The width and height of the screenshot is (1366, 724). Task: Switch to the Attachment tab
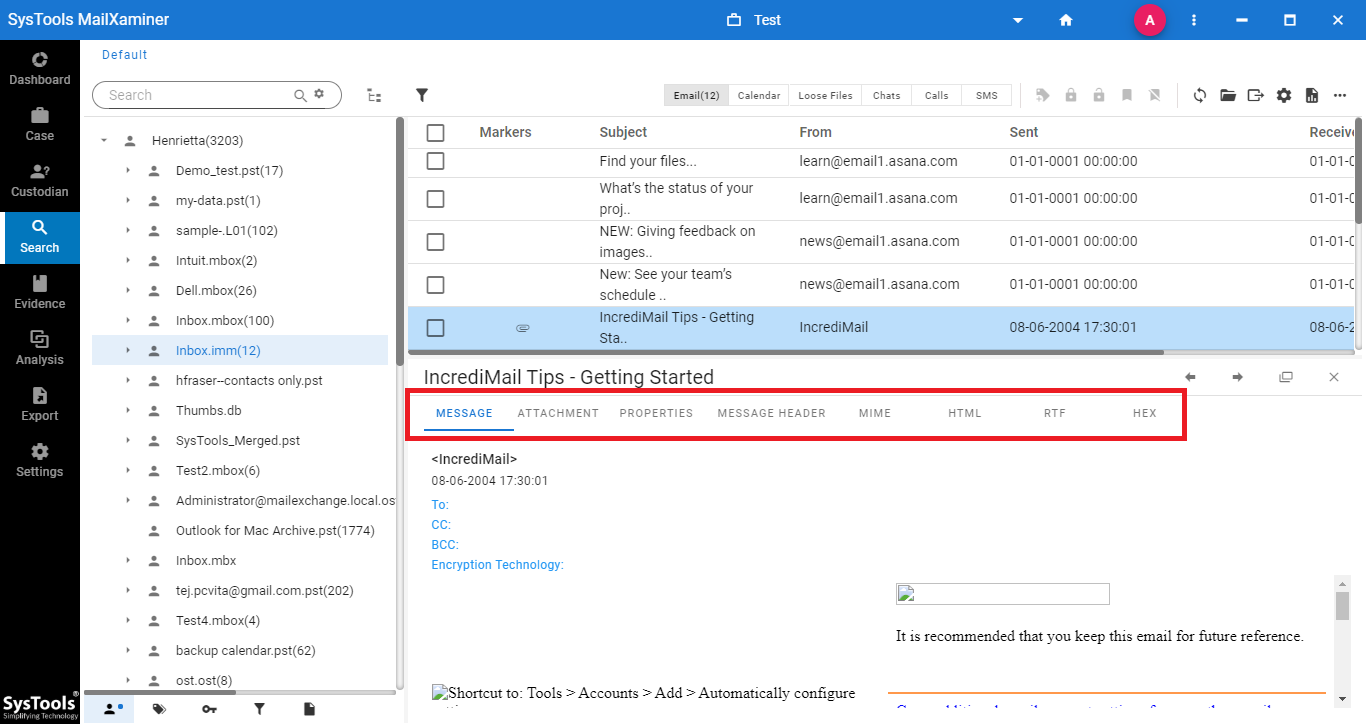(558, 413)
